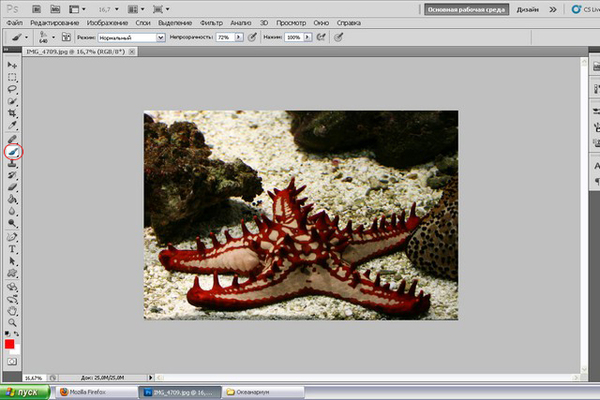Select the Type (T) tool
This screenshot has height=400, width=600.
12,248
